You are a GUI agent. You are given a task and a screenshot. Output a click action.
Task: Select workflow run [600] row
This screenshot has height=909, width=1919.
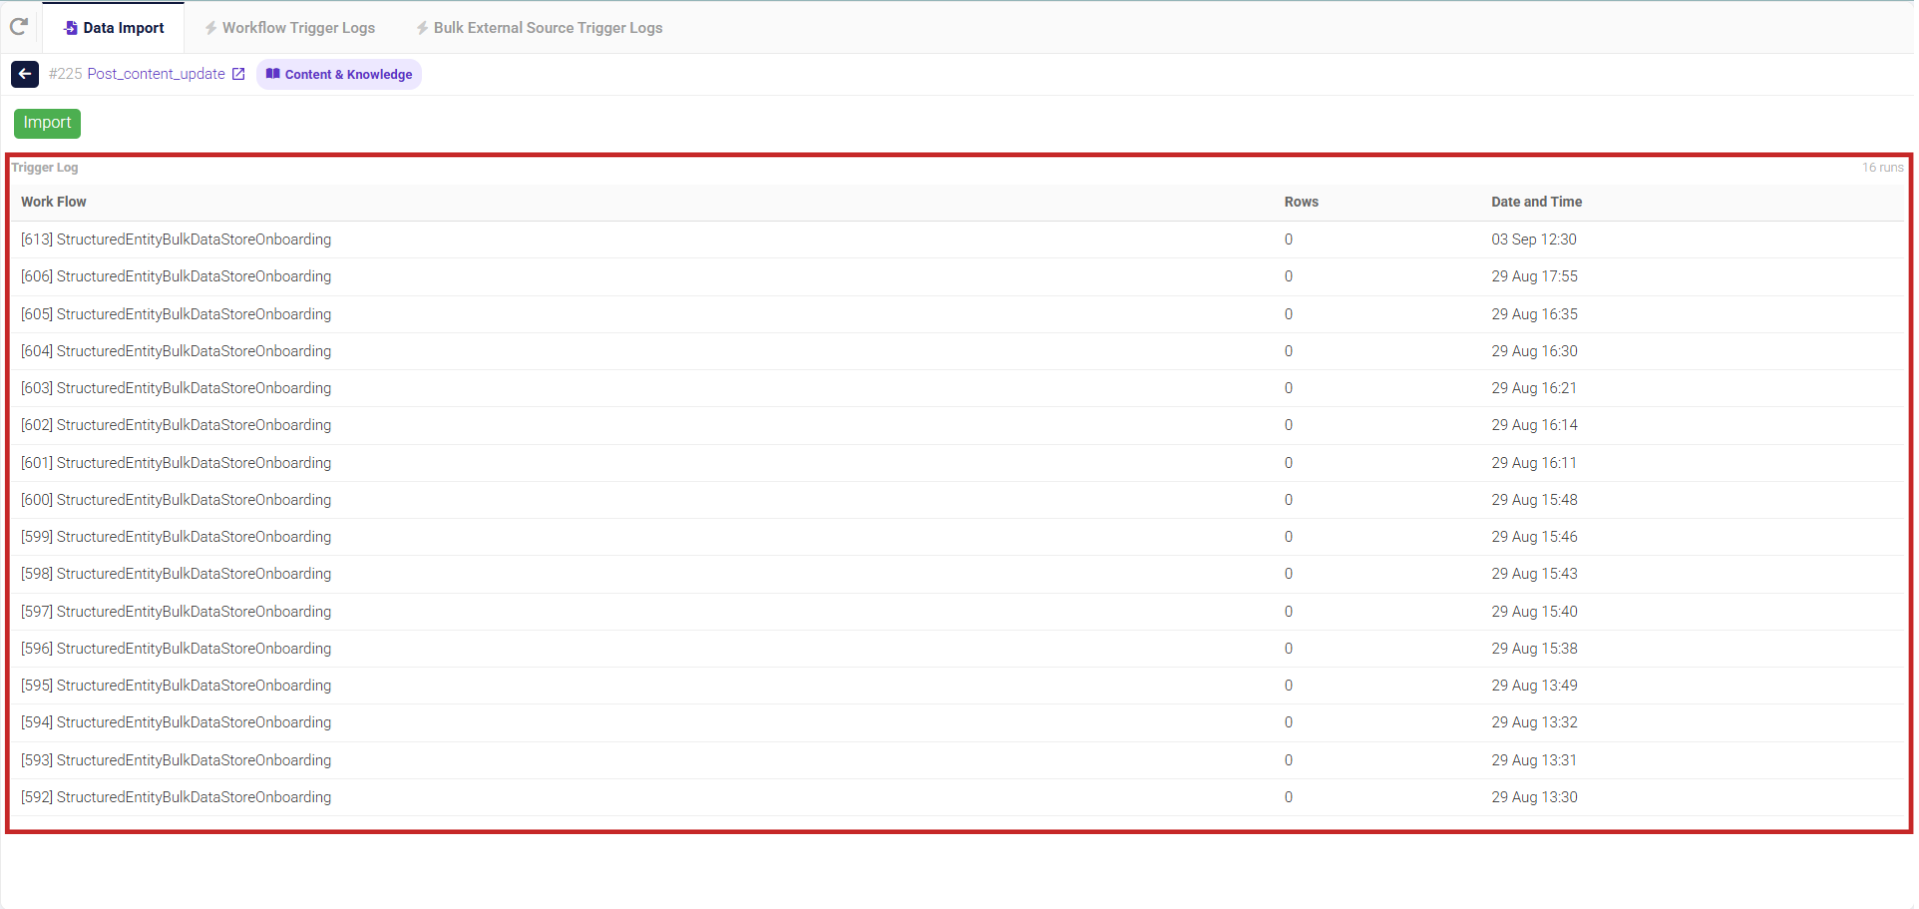coord(958,500)
